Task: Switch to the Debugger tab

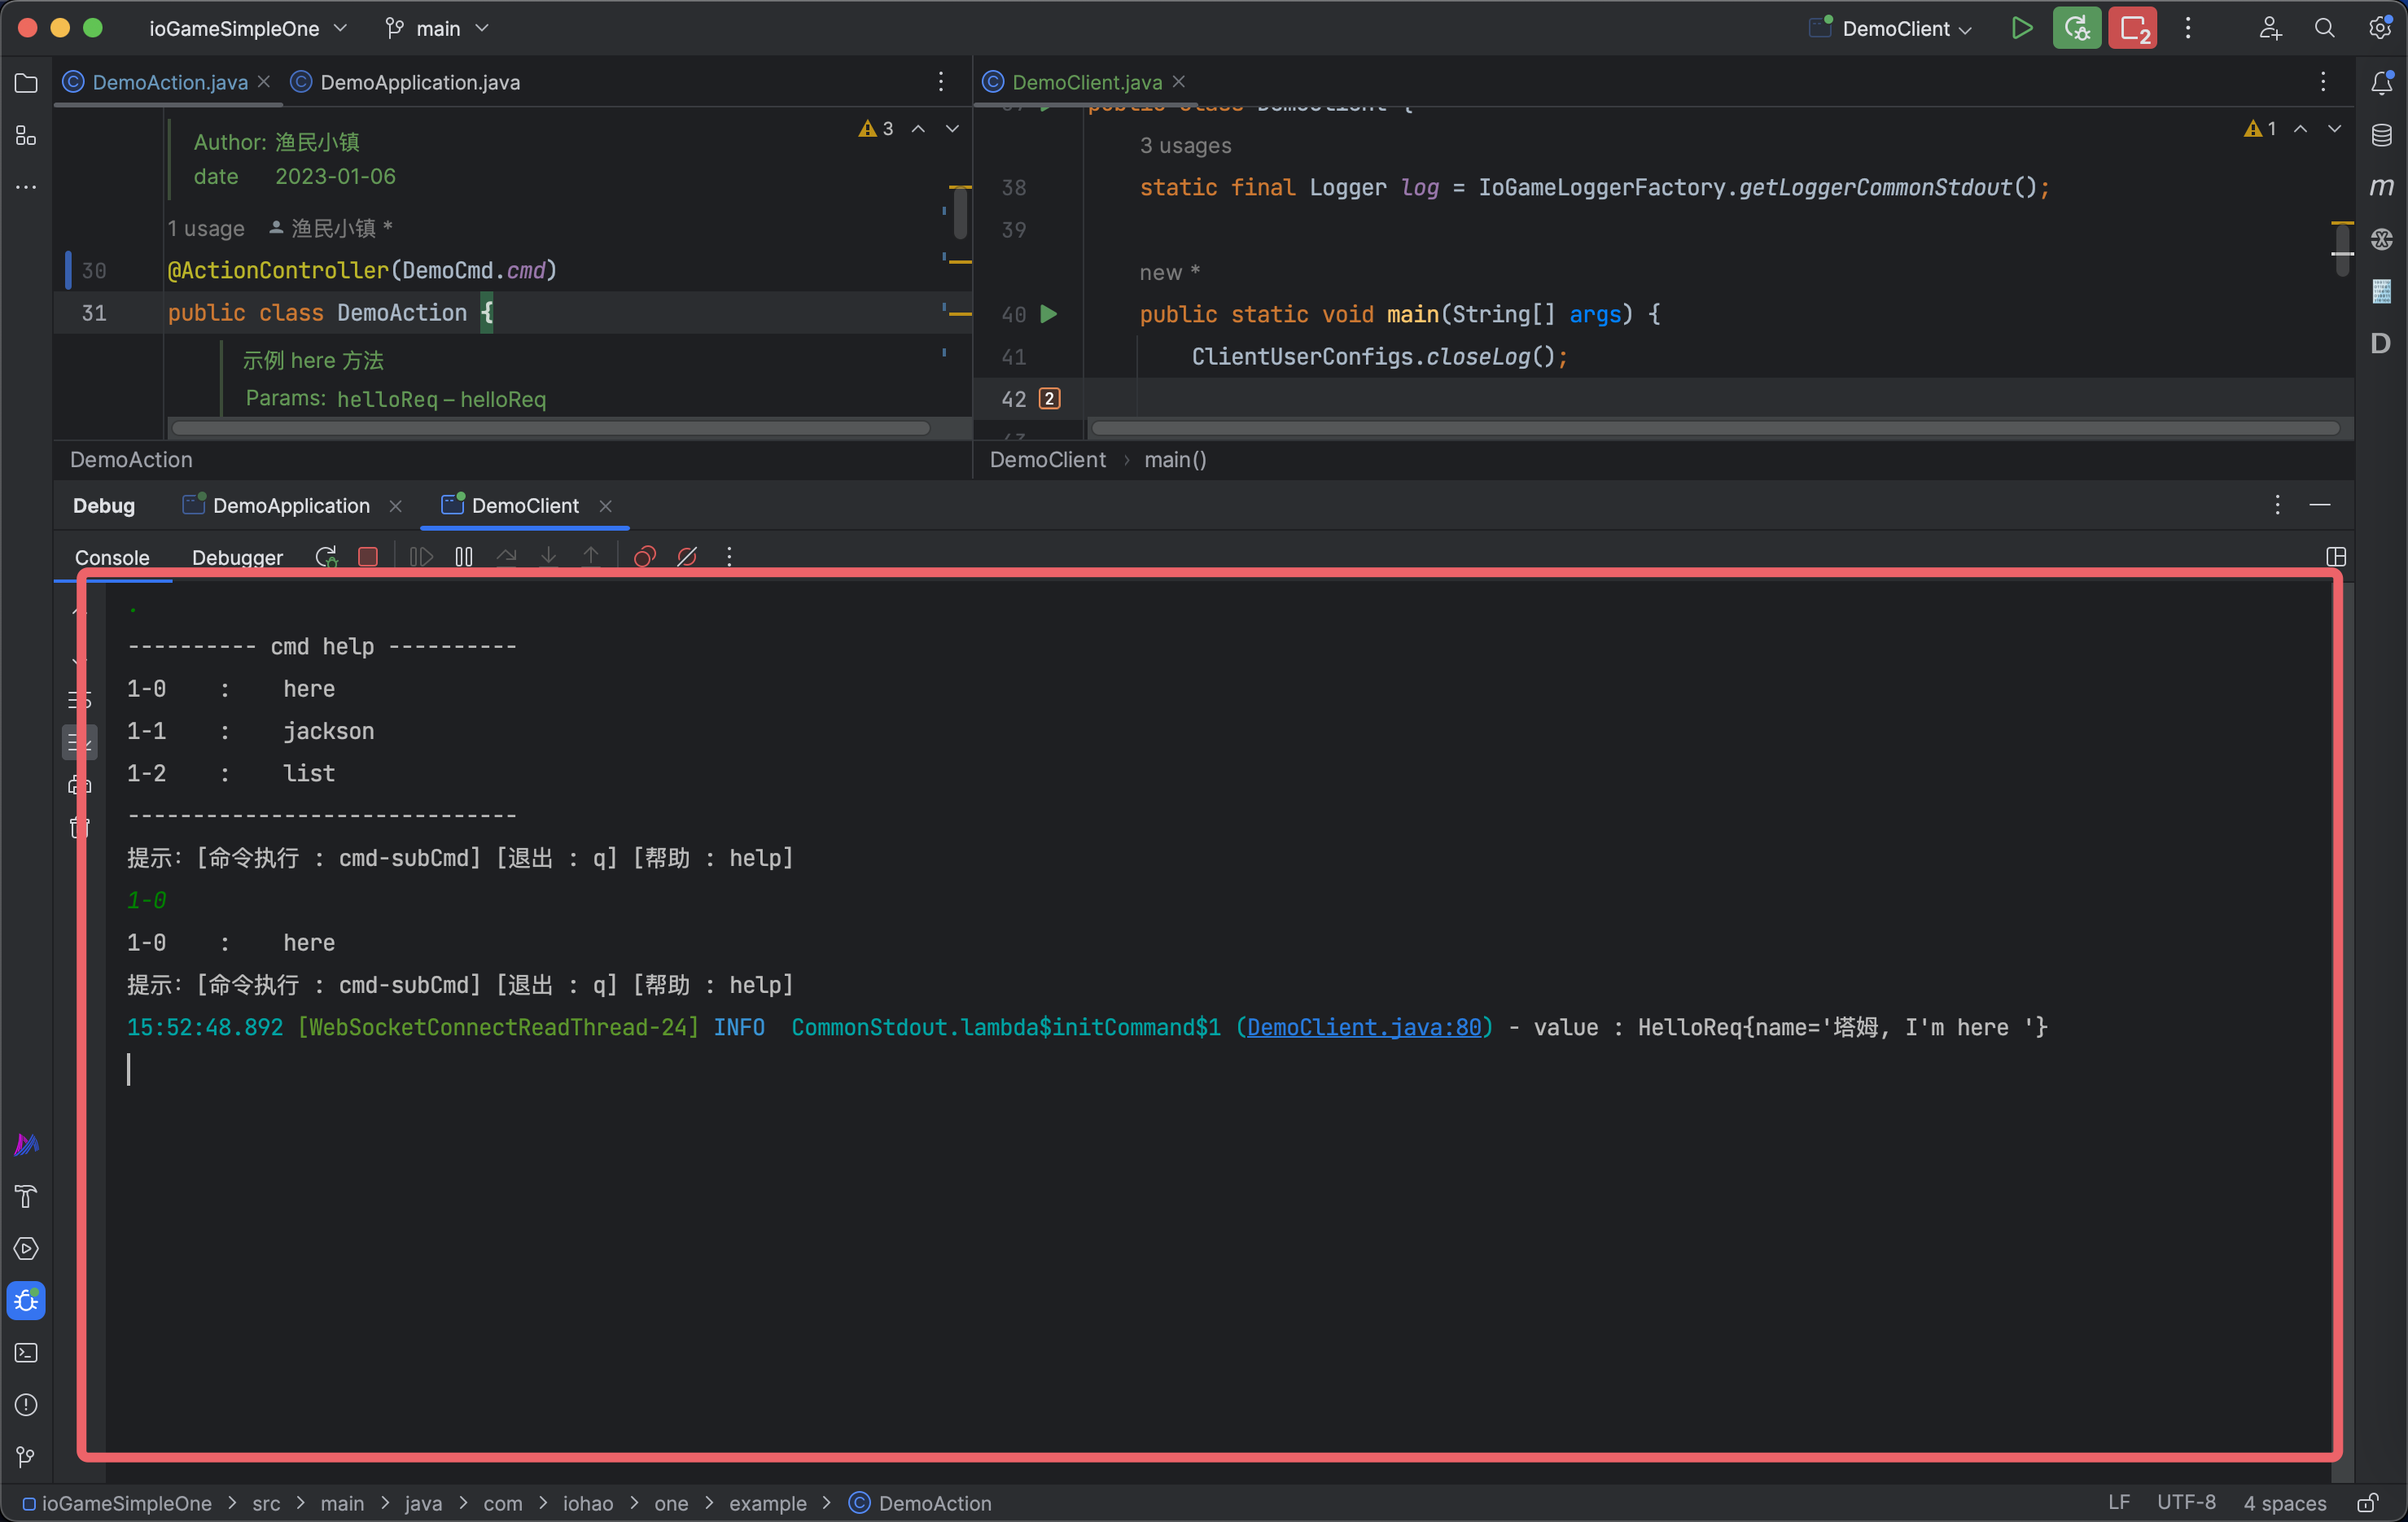Action: 237,558
